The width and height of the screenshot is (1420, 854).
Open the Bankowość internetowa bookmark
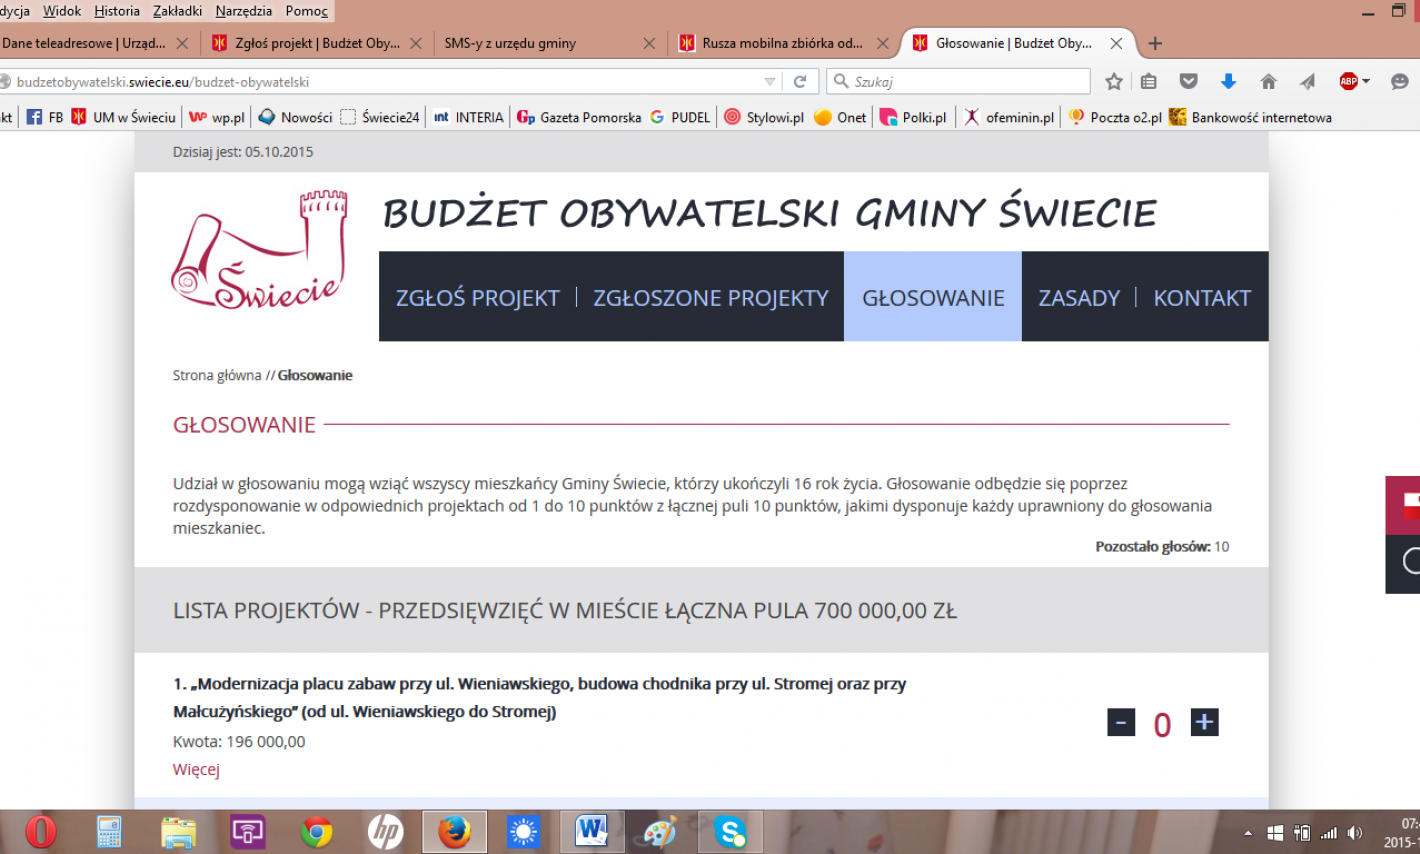click(1250, 117)
